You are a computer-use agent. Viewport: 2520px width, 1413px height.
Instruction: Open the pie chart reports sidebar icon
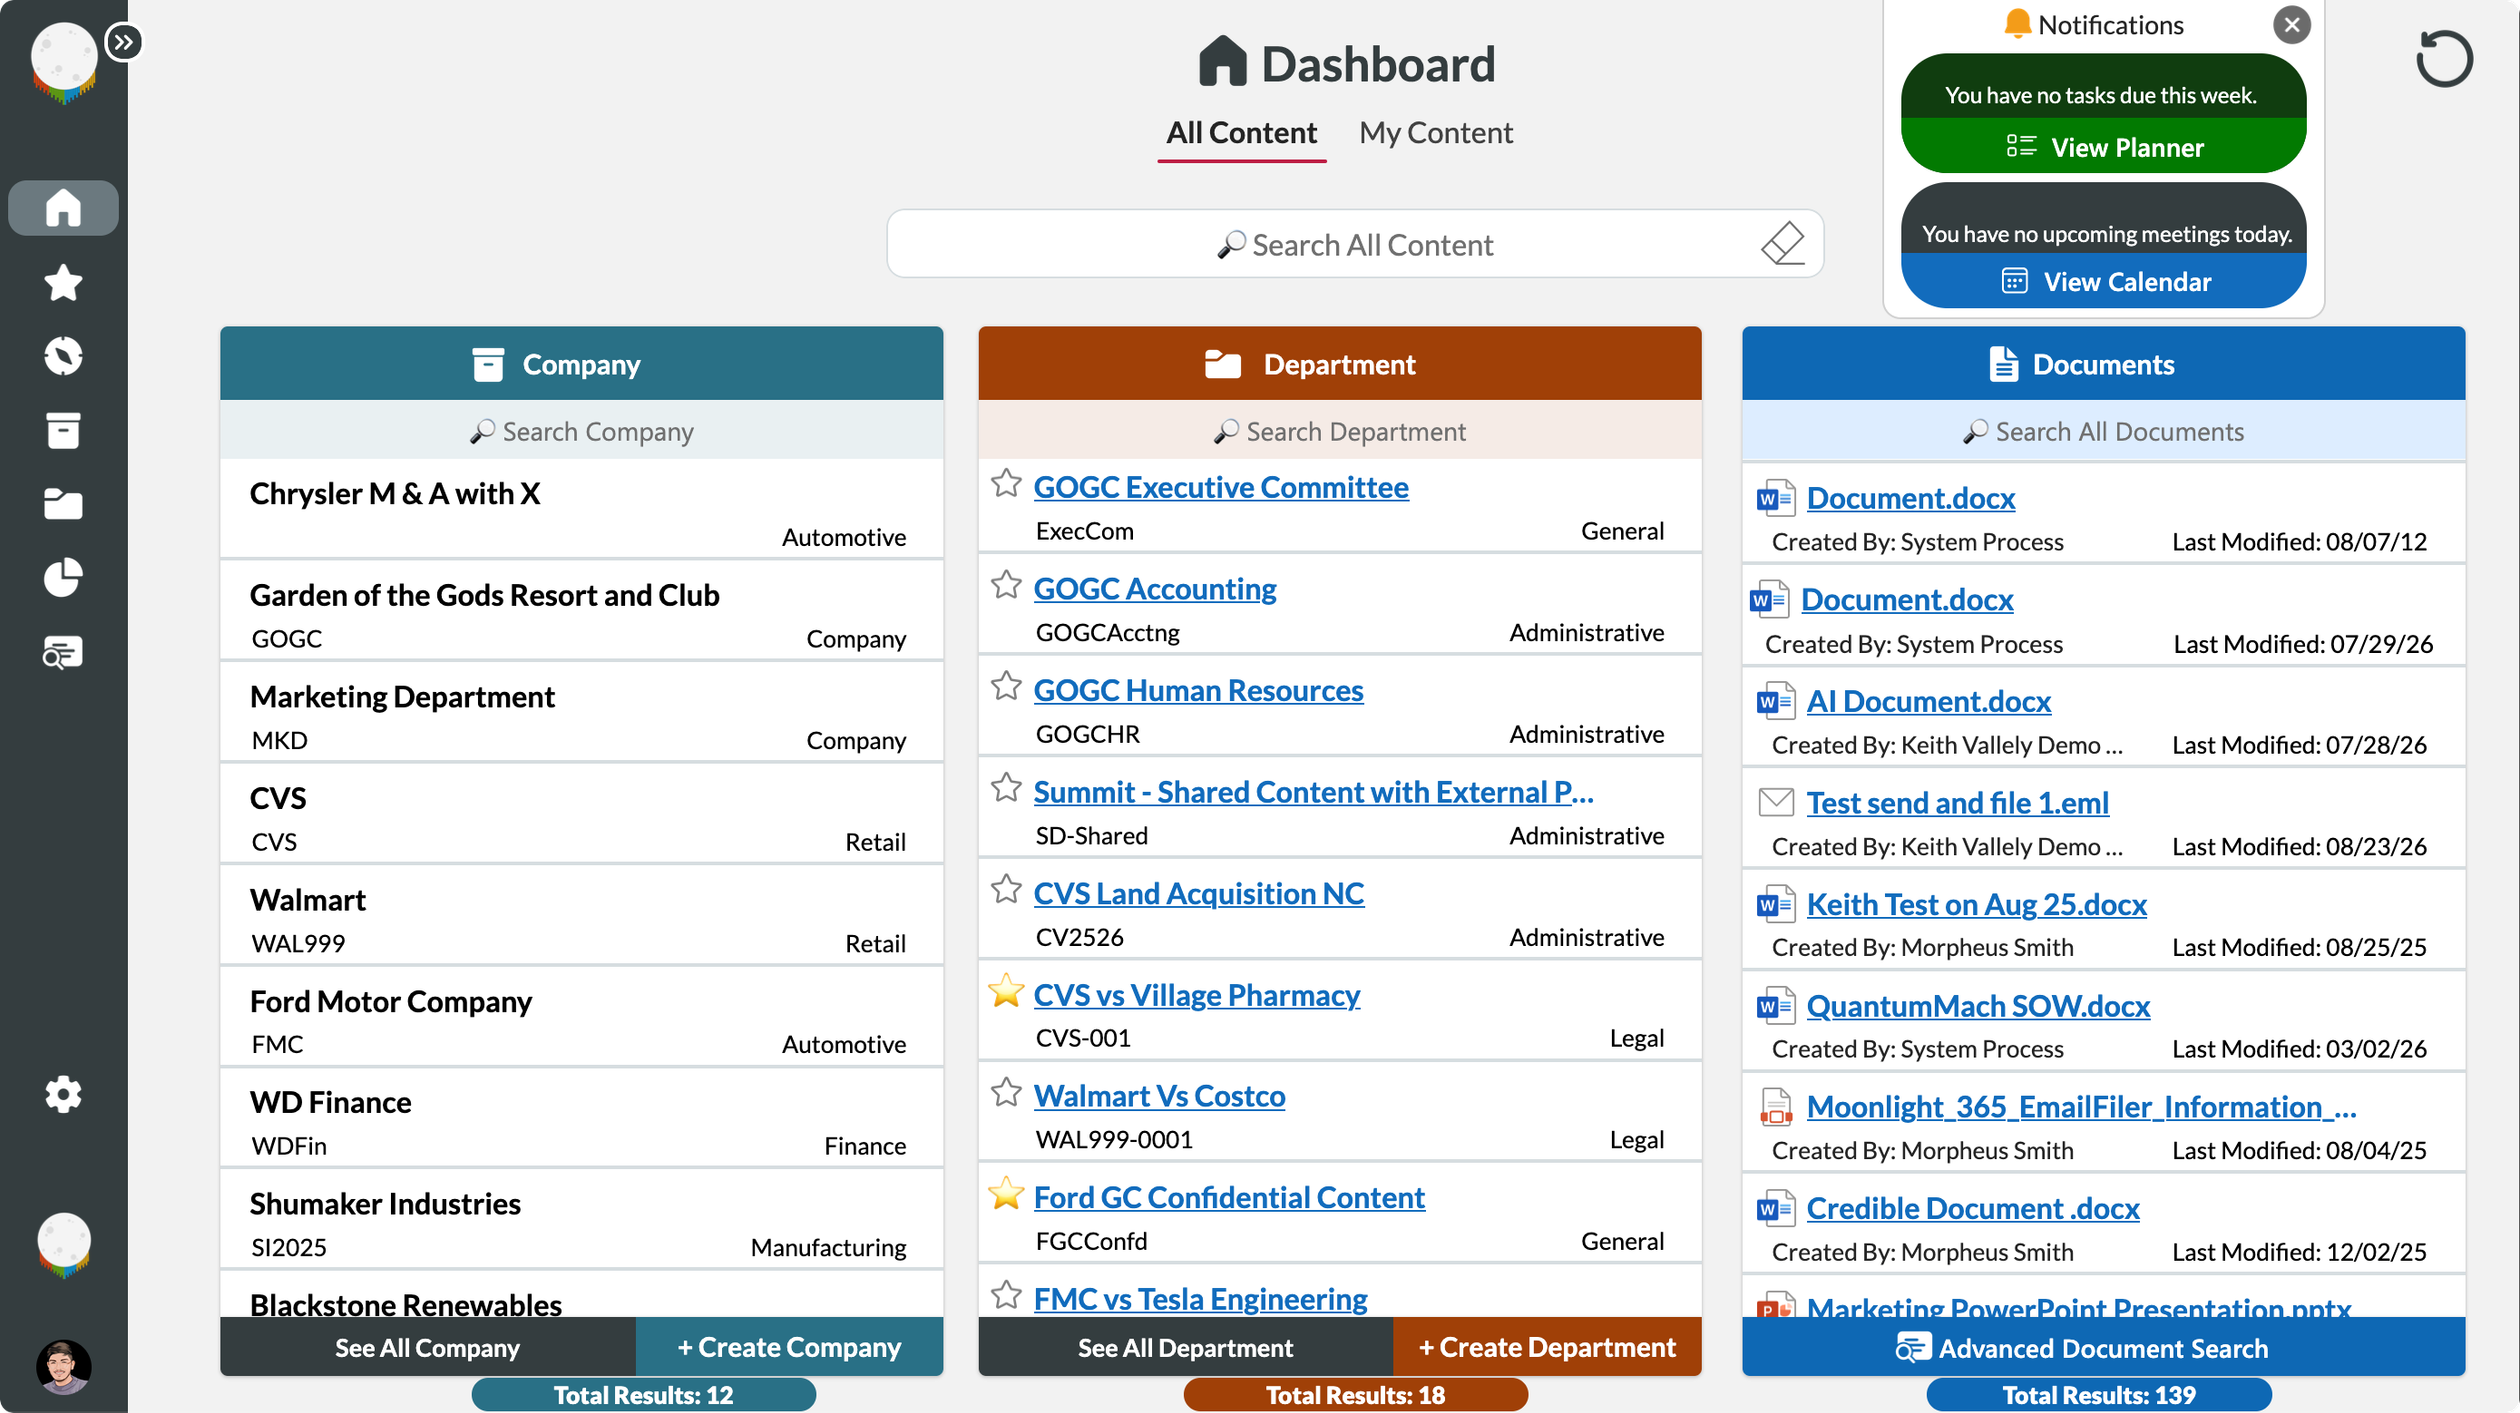point(63,577)
